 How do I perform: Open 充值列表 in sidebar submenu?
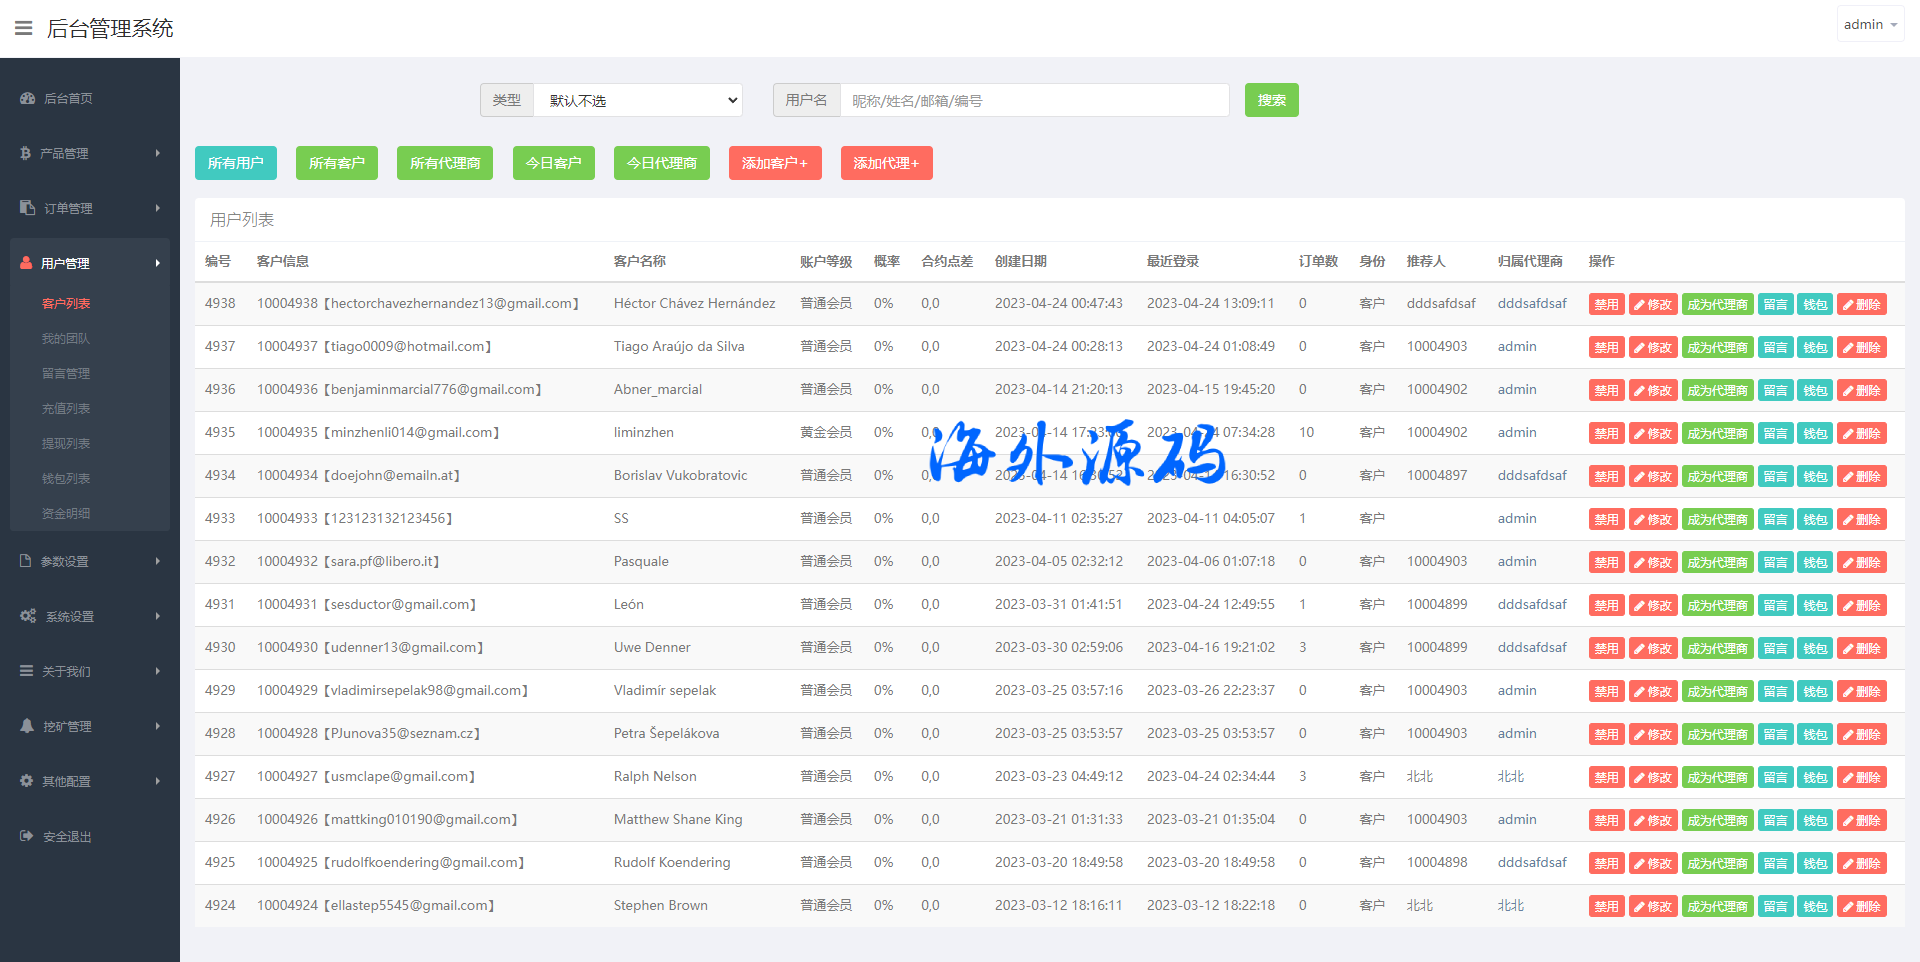(66, 408)
